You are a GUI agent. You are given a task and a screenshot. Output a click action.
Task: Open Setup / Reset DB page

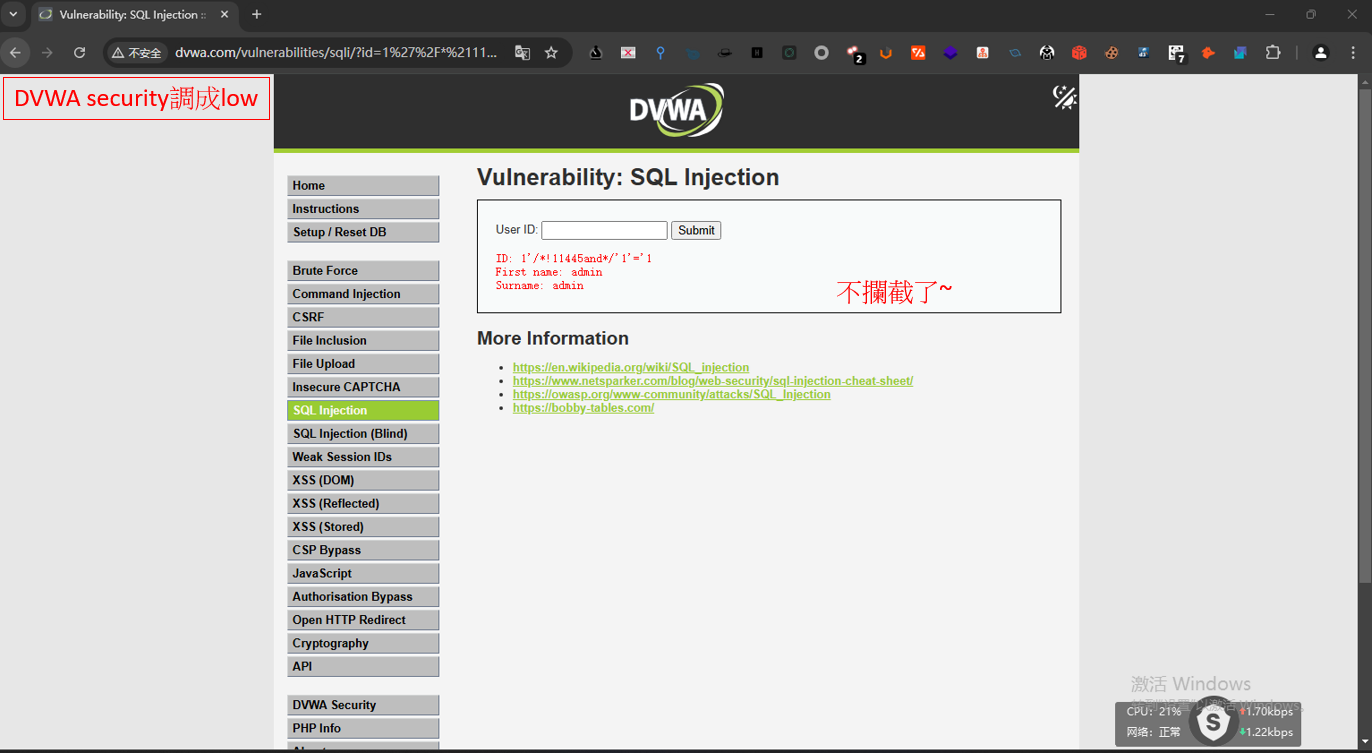(363, 232)
